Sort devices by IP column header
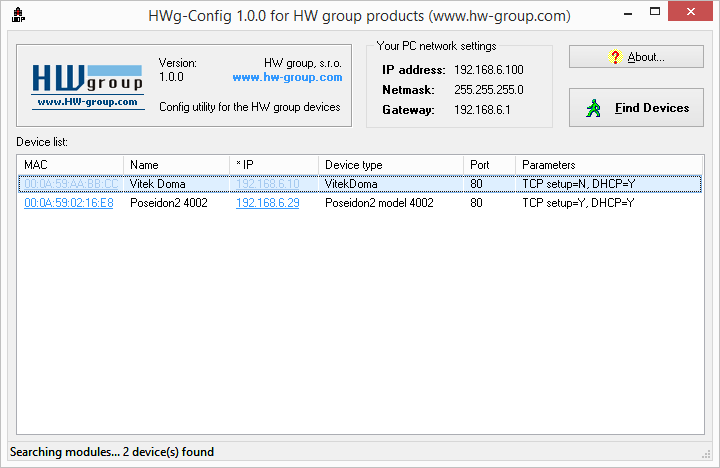 point(274,165)
